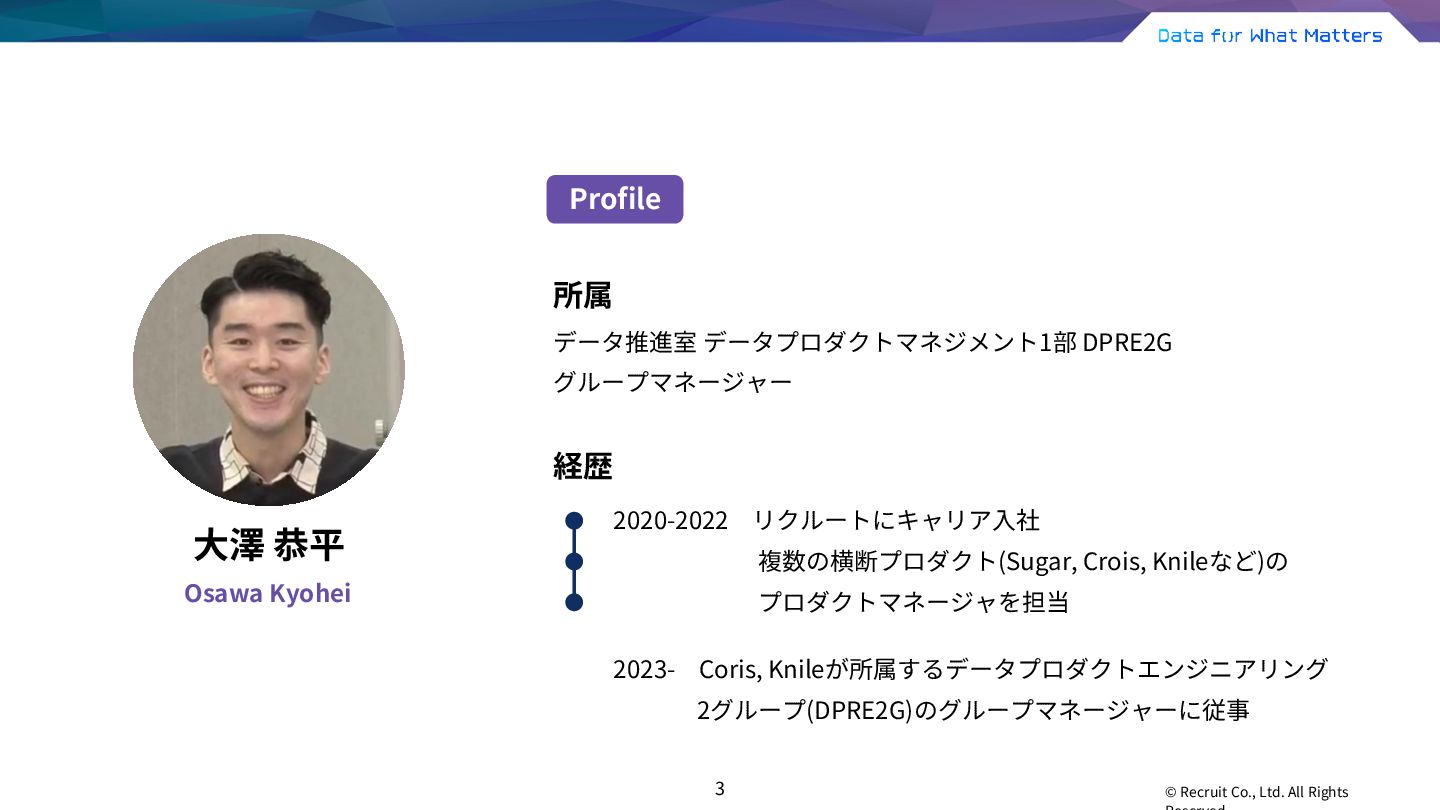The height and width of the screenshot is (810, 1440).
Task: Click the 所属 heading
Action: coord(582,295)
